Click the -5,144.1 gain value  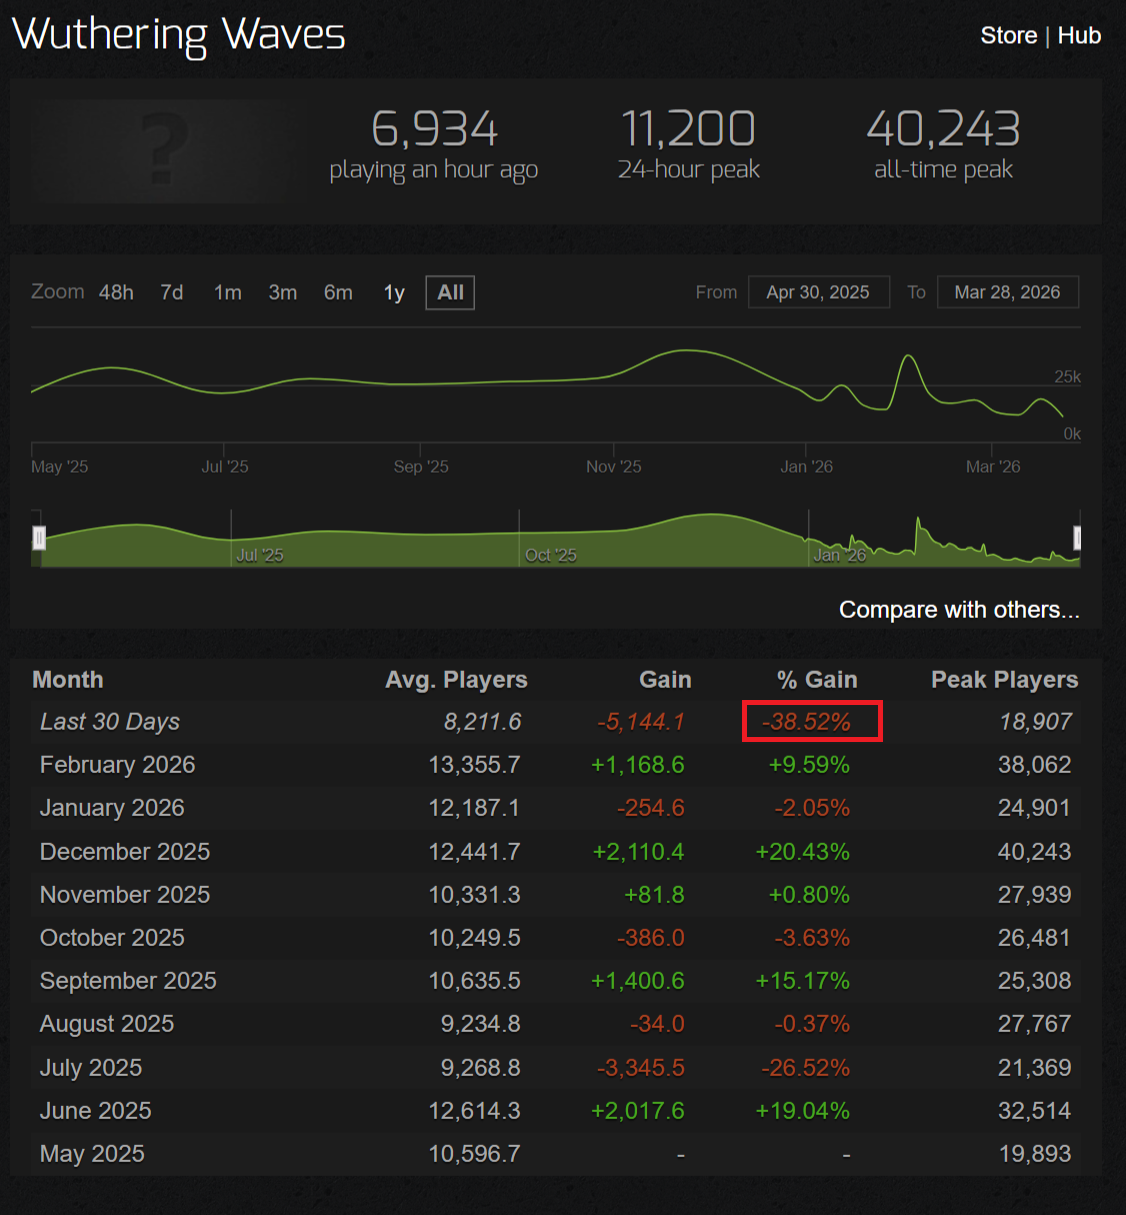(x=641, y=722)
